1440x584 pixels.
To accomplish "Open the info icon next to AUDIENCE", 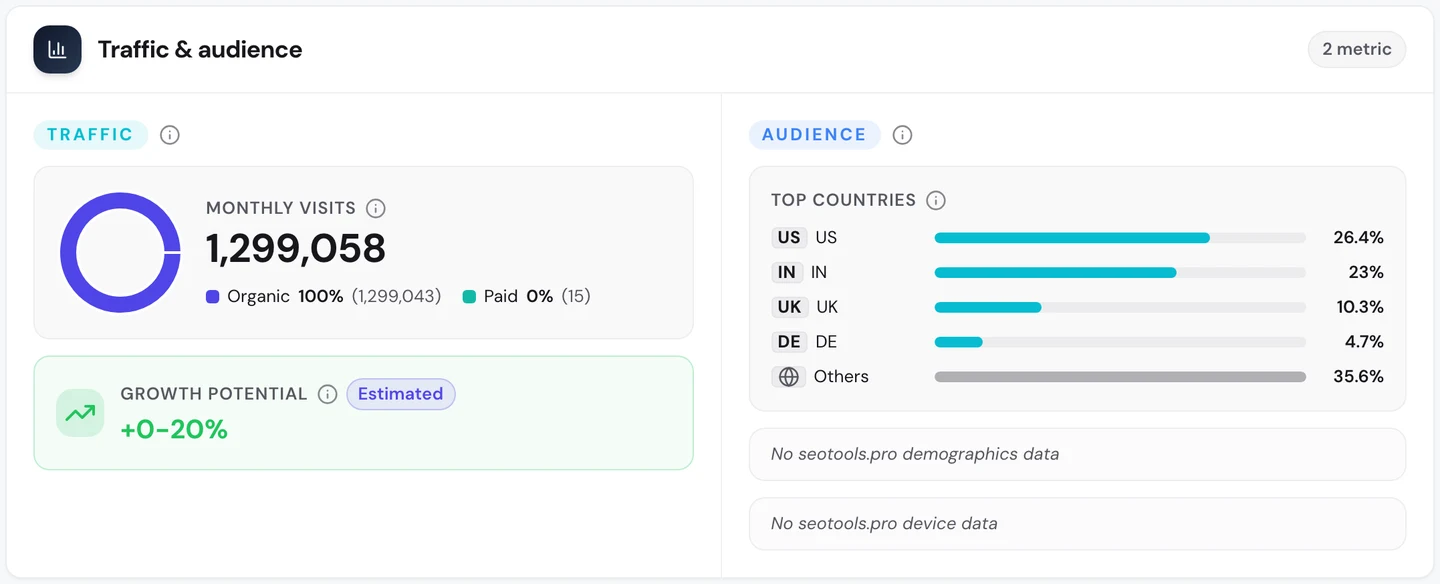I will pos(902,135).
